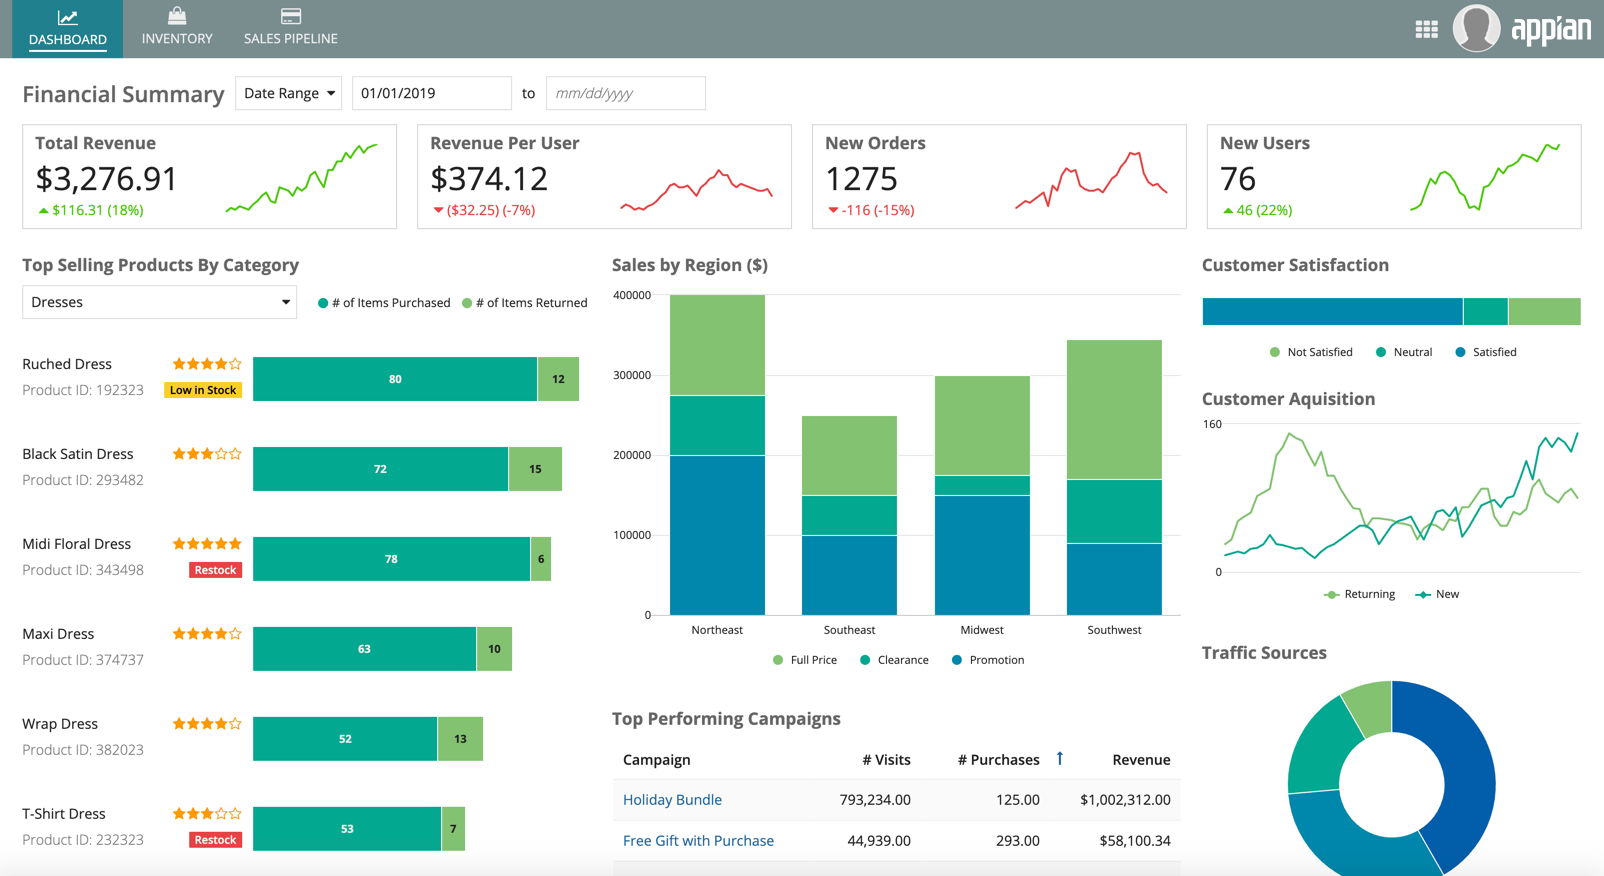Viewport: 1604px width, 876px height.
Task: Toggle the Full Price legend entry
Action: [x=805, y=660]
